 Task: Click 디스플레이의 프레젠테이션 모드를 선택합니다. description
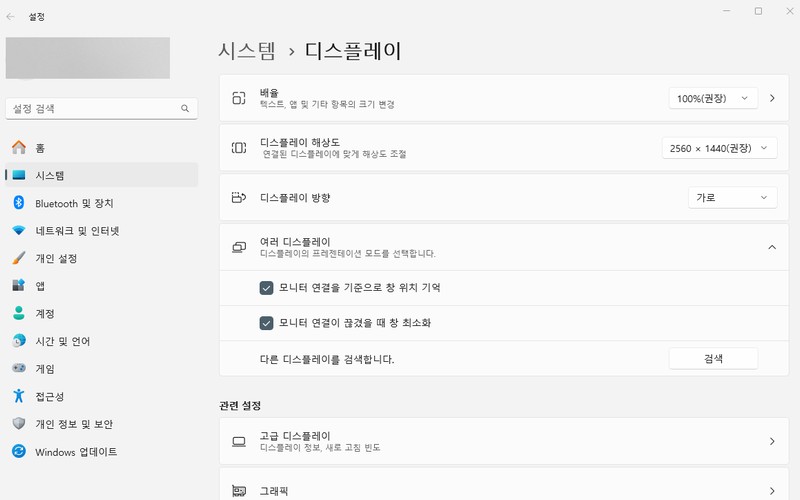pos(347,254)
